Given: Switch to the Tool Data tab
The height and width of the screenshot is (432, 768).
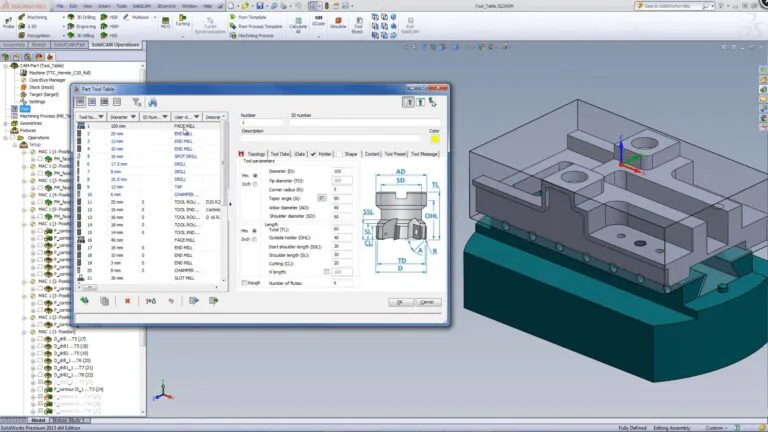Looking at the screenshot, I should click(279, 154).
